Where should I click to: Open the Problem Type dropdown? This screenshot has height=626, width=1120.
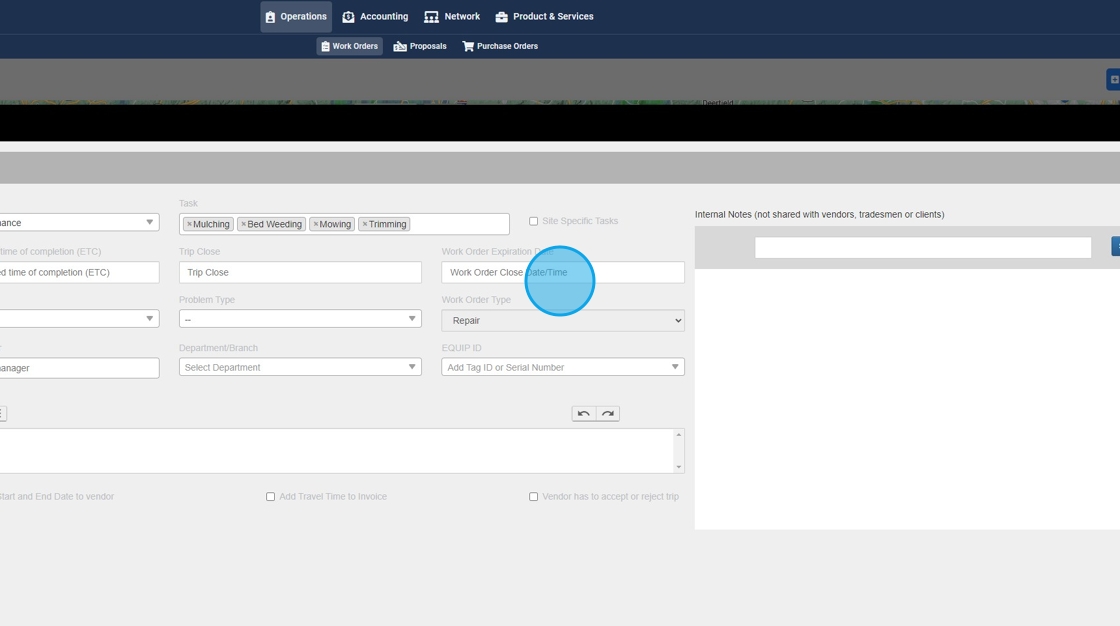tap(300, 319)
